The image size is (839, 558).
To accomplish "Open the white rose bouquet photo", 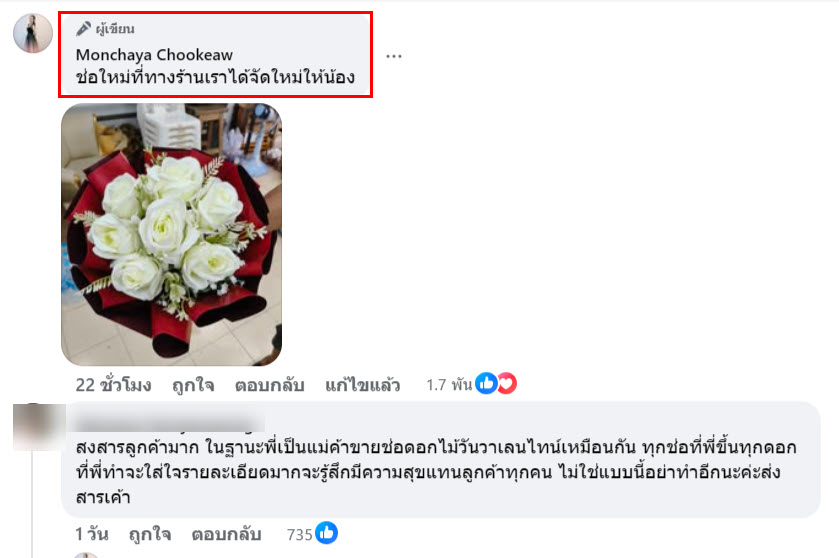I will click(x=171, y=234).
